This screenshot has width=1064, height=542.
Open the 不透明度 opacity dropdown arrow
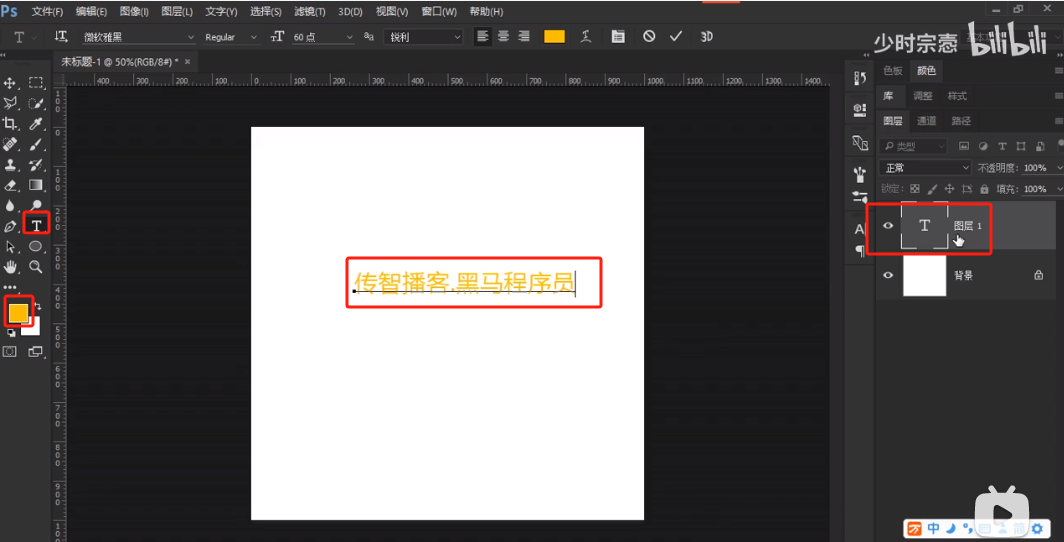[x=1057, y=168]
